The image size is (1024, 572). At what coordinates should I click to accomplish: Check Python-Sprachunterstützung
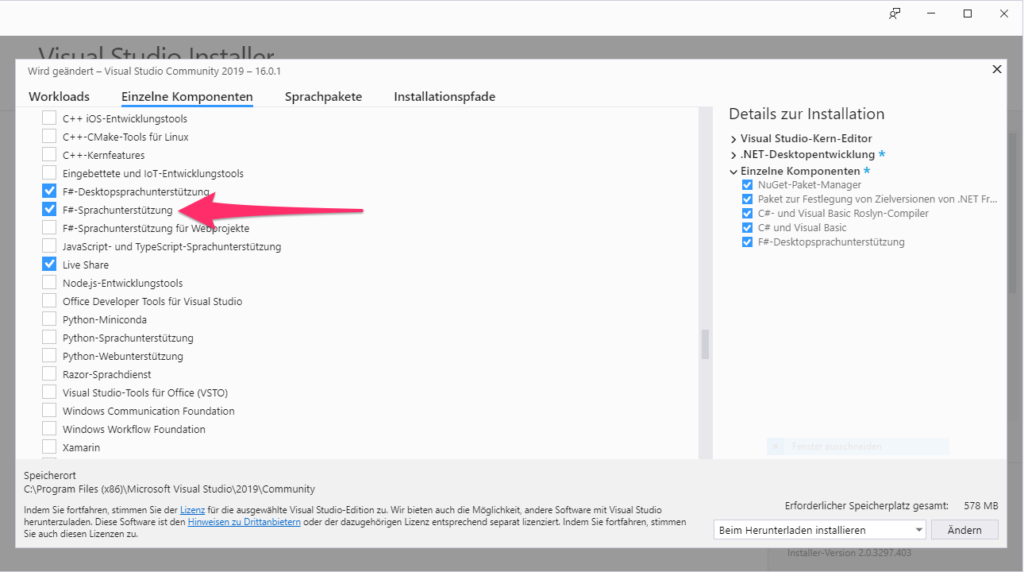[x=49, y=338]
